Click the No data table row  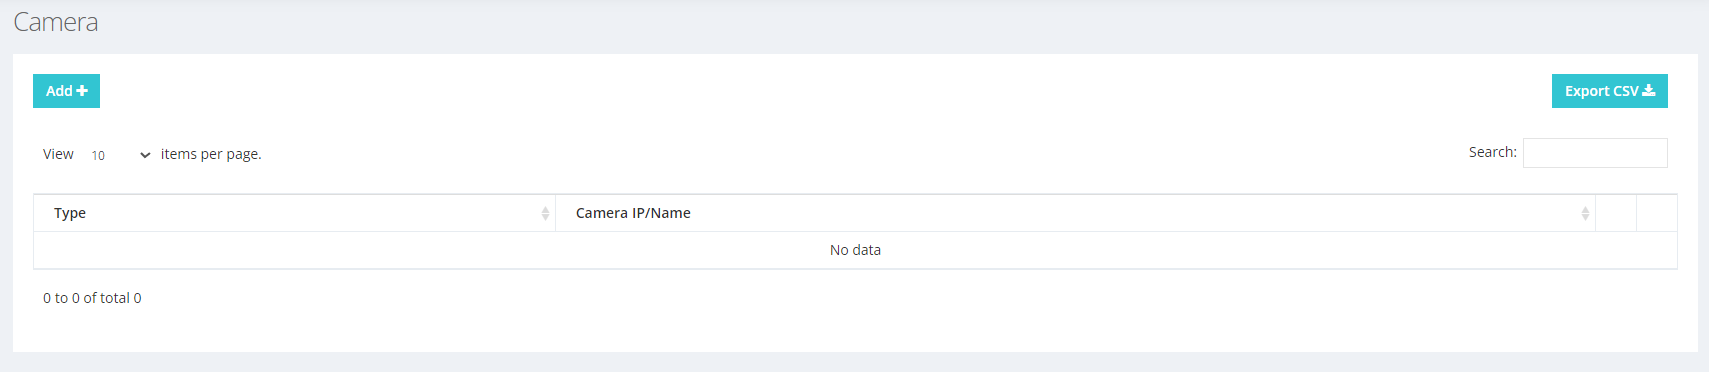pyautogui.click(x=855, y=250)
